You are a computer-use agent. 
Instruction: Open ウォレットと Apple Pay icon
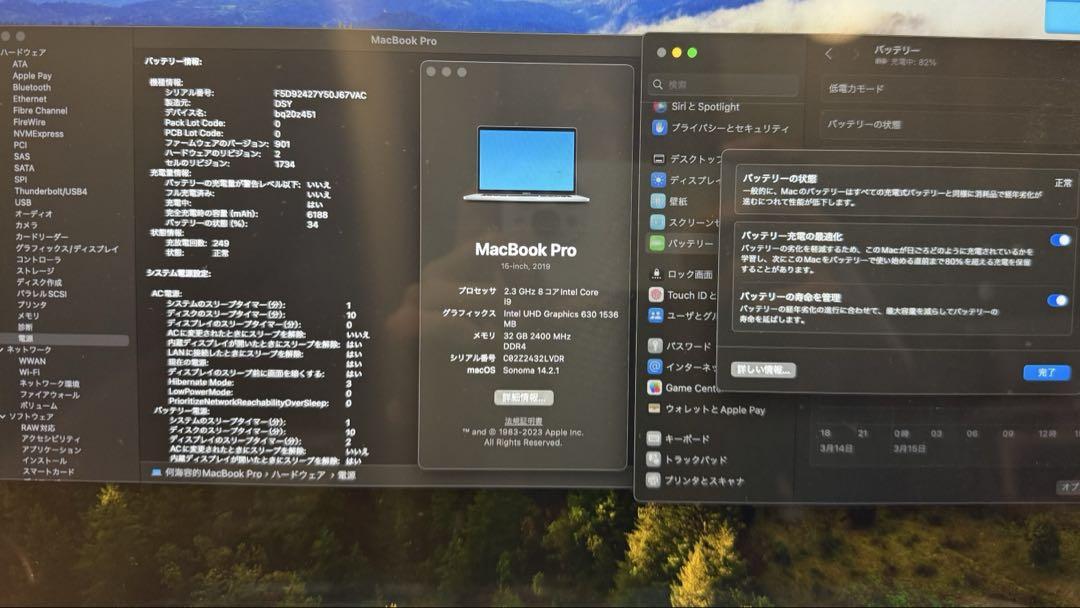point(654,408)
